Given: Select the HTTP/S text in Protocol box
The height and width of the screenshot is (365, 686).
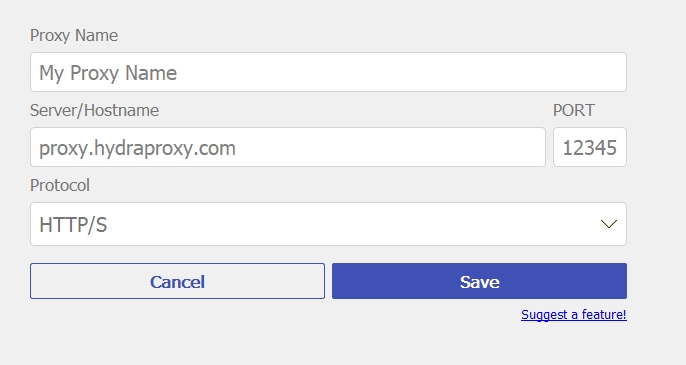Looking at the screenshot, I should tap(73, 225).
